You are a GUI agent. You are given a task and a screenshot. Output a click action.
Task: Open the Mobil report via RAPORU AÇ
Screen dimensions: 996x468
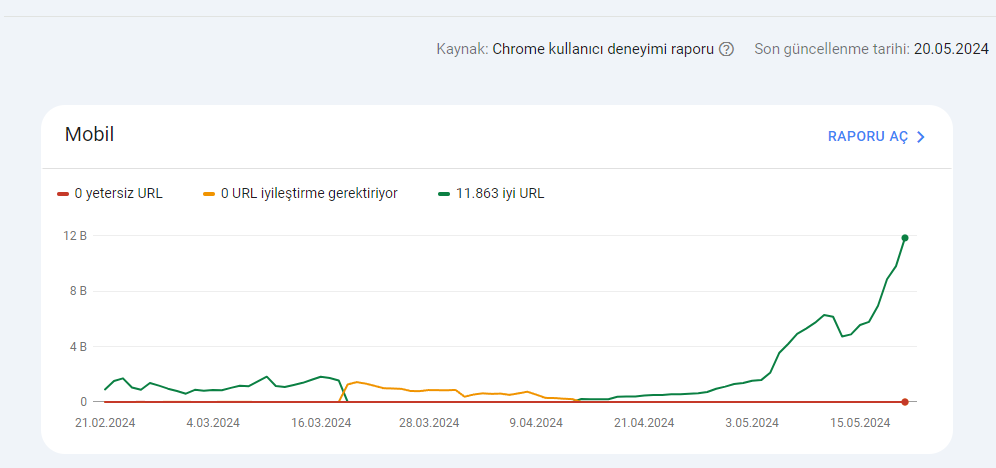(x=877, y=137)
